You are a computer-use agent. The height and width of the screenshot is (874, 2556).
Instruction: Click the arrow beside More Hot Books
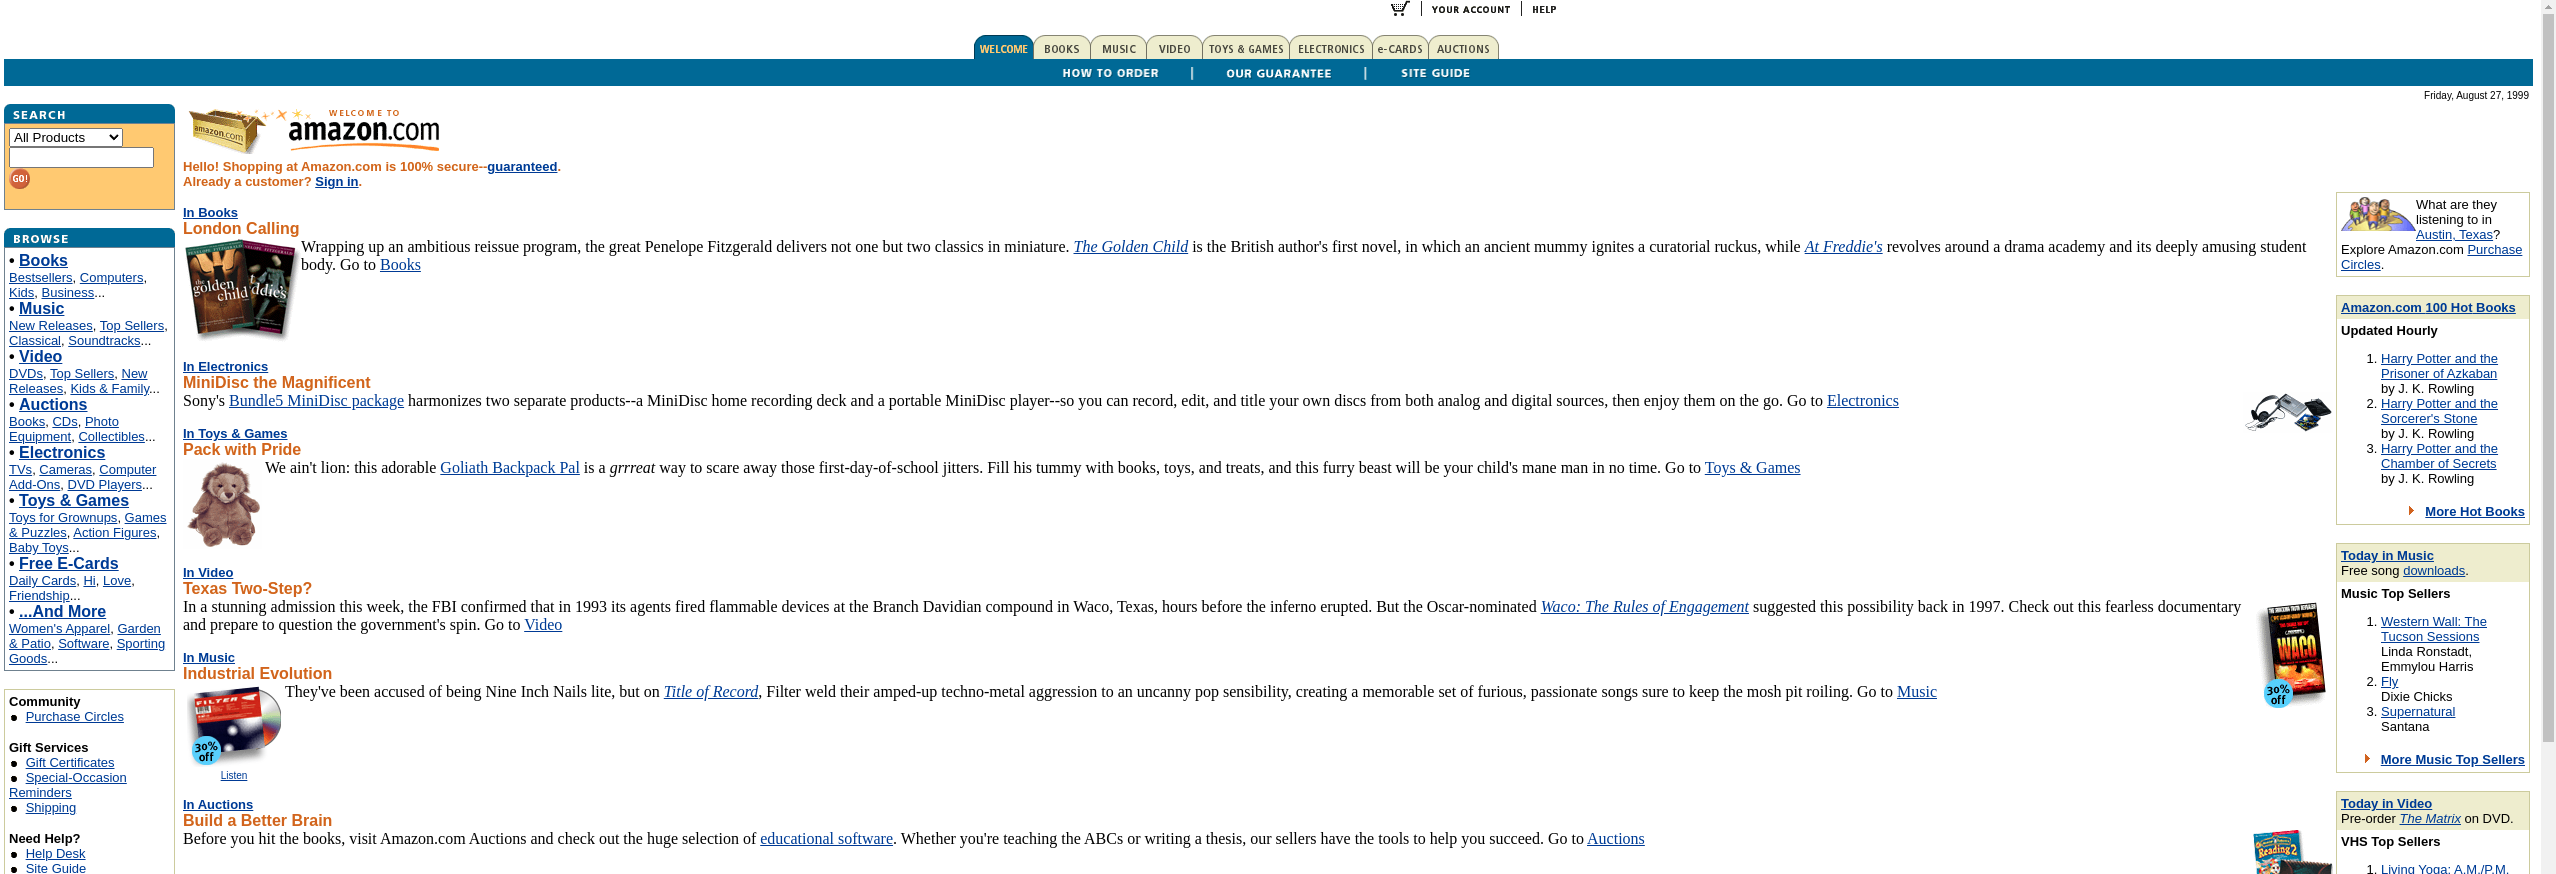[2411, 511]
